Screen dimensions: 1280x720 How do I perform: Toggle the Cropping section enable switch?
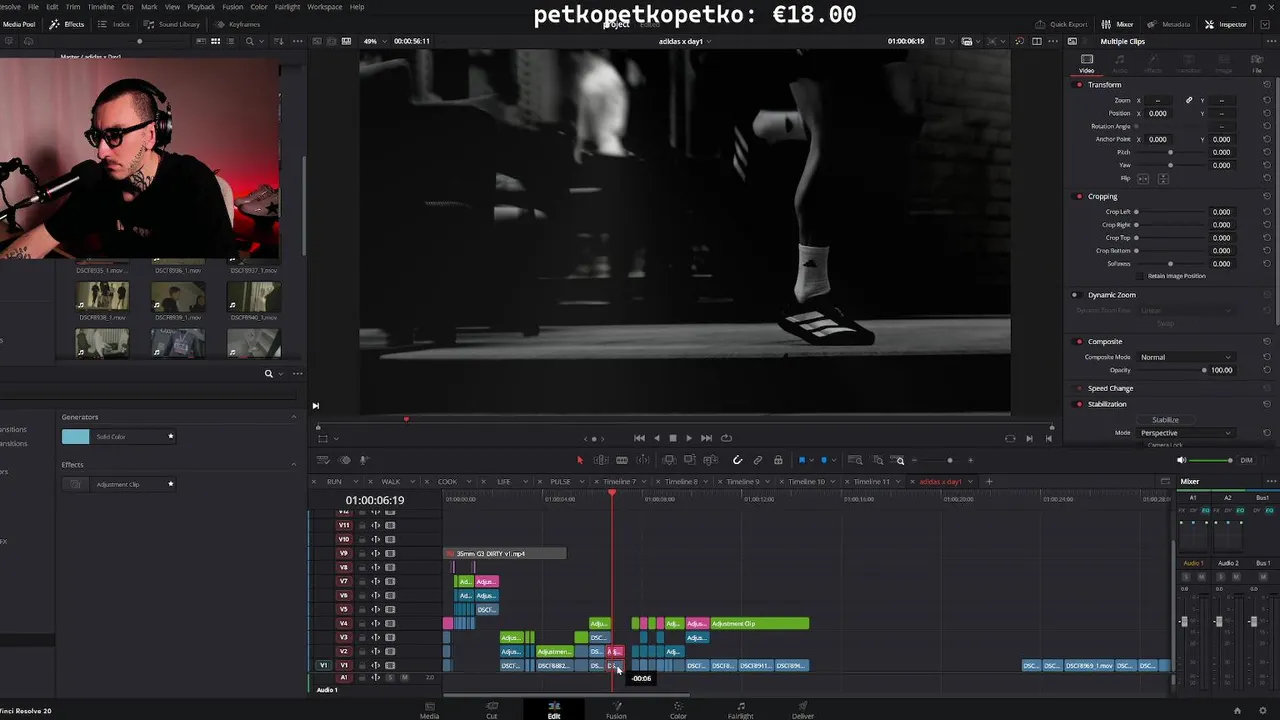pyautogui.click(x=1079, y=197)
